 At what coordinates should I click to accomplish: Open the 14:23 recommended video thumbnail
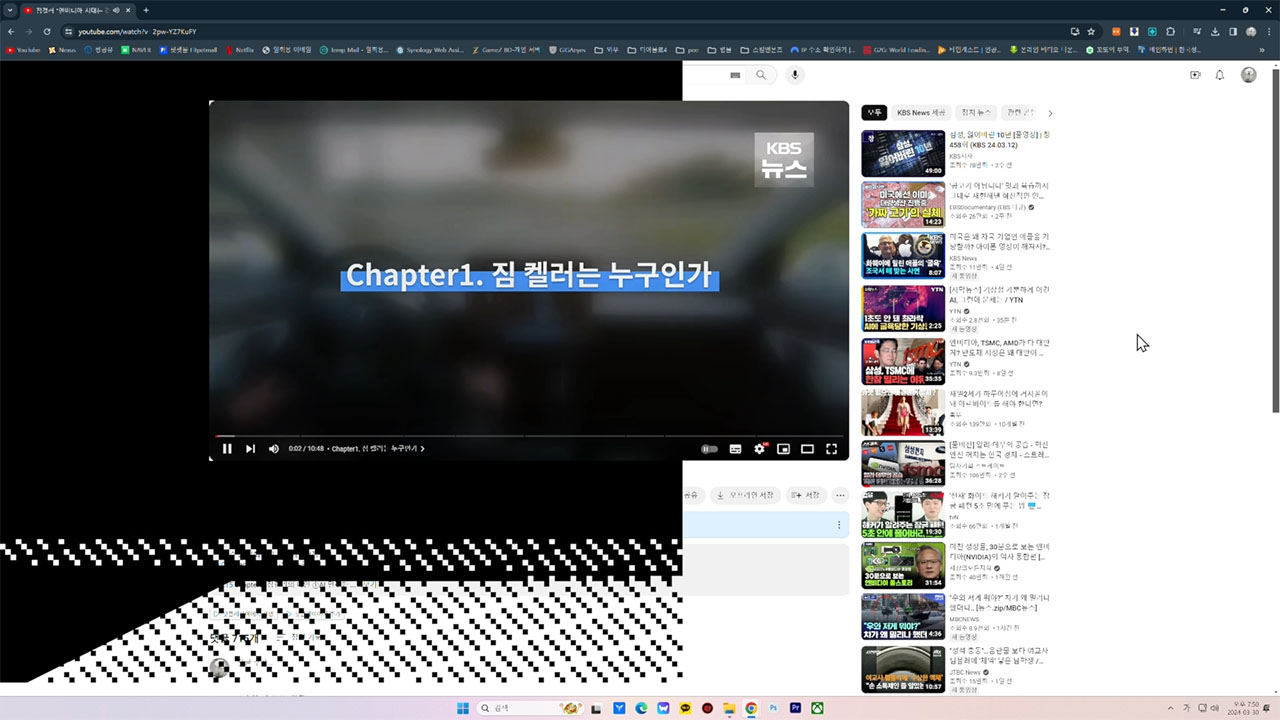(903, 205)
